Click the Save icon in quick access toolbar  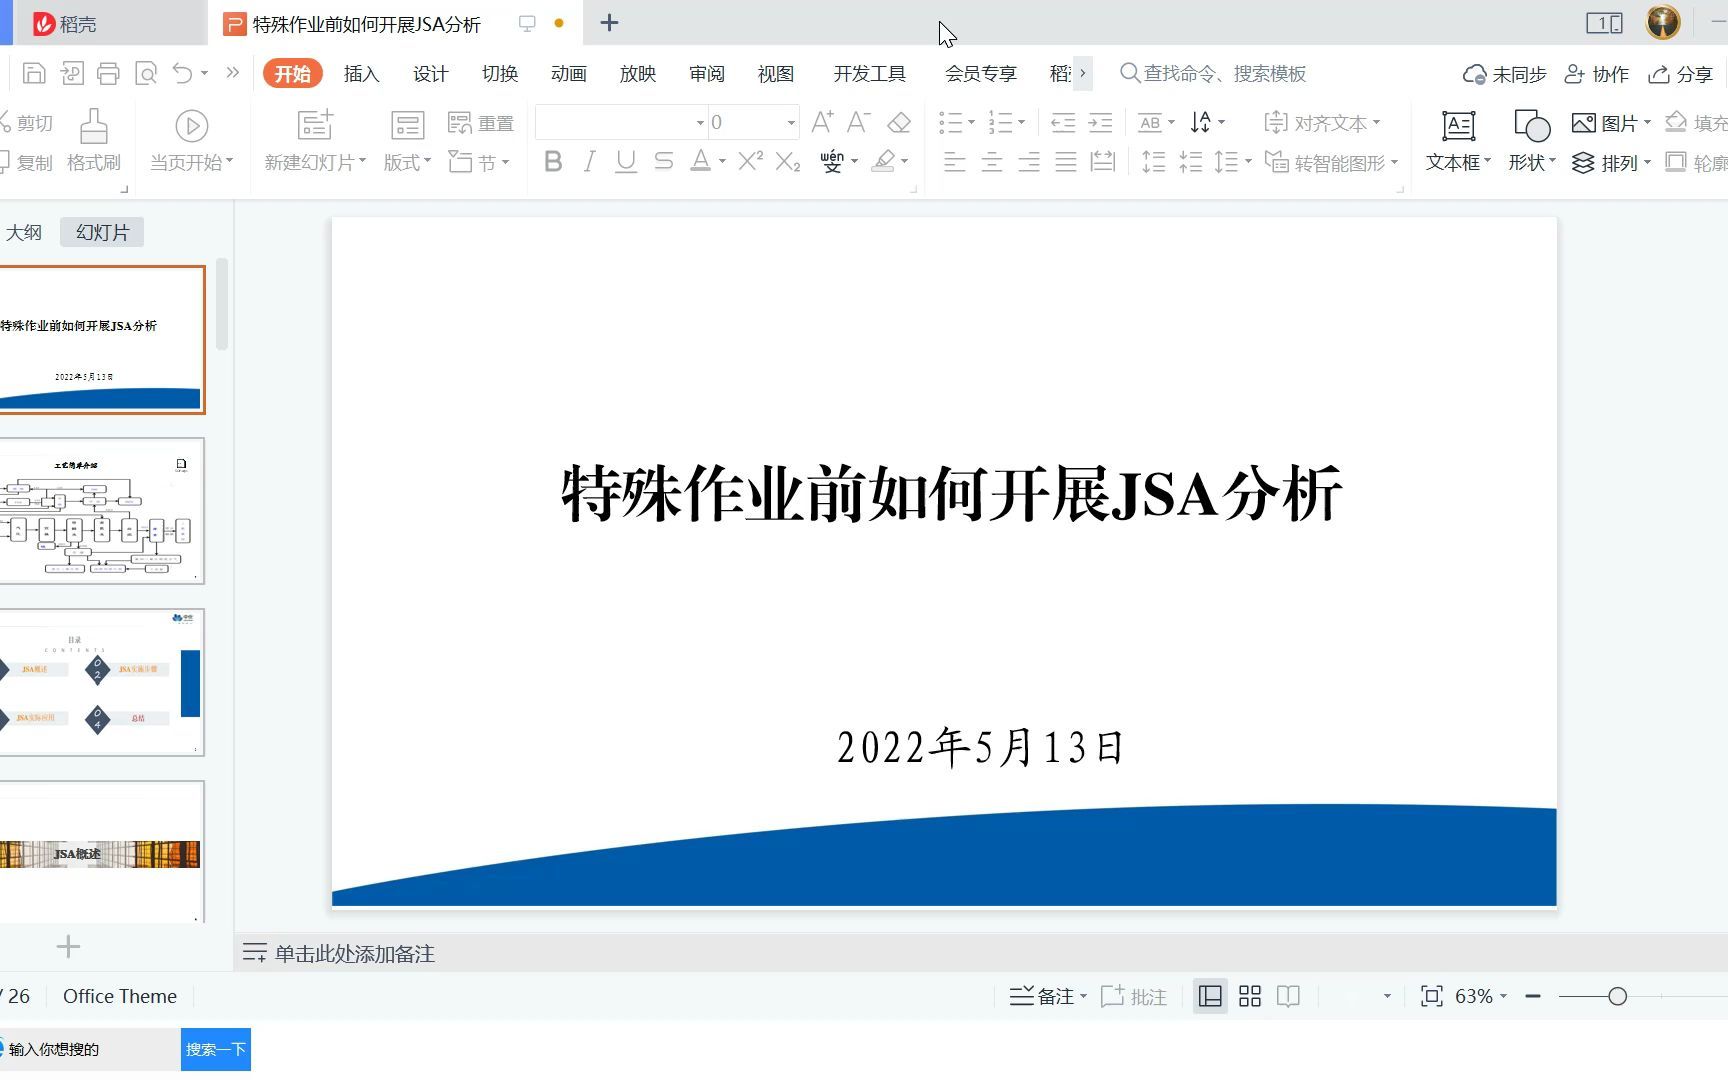tap(34, 73)
